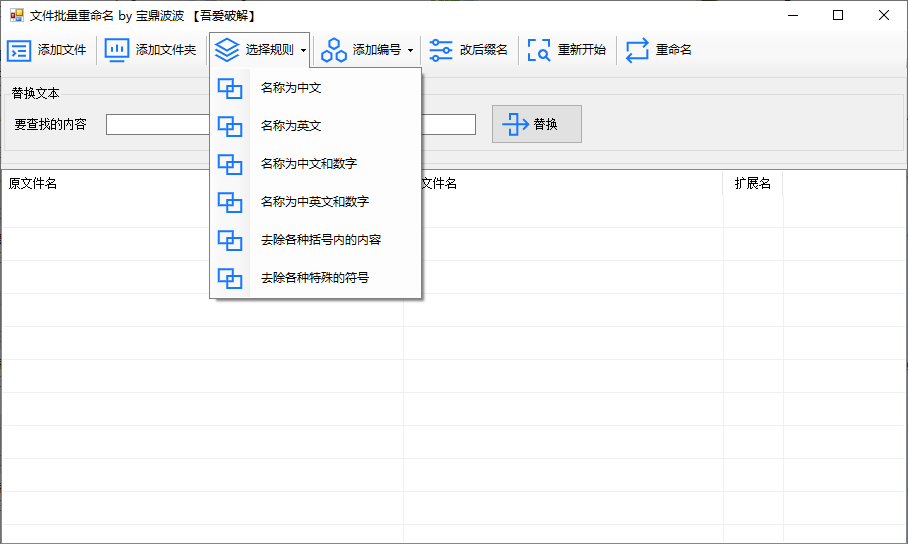Click the 添加编号 hexagon icon
The width and height of the screenshot is (908, 544).
click(x=334, y=50)
